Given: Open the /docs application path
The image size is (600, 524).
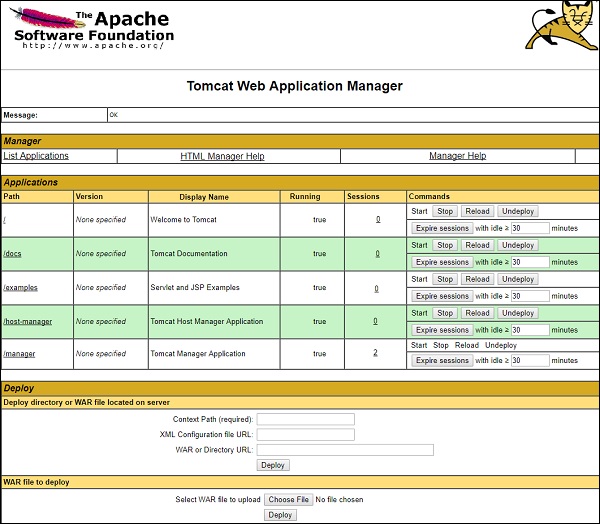Looking at the screenshot, I should 13,254.
